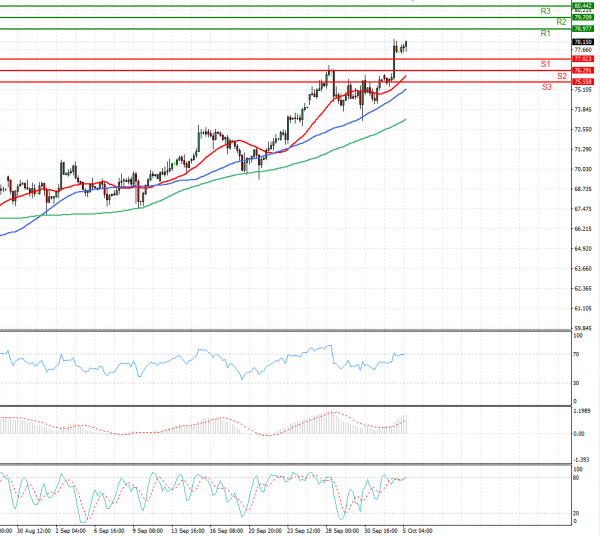Viewport: 600px width, 537px height.
Task: Click the RSI panel 30 level label
Action: pyautogui.click(x=576, y=383)
